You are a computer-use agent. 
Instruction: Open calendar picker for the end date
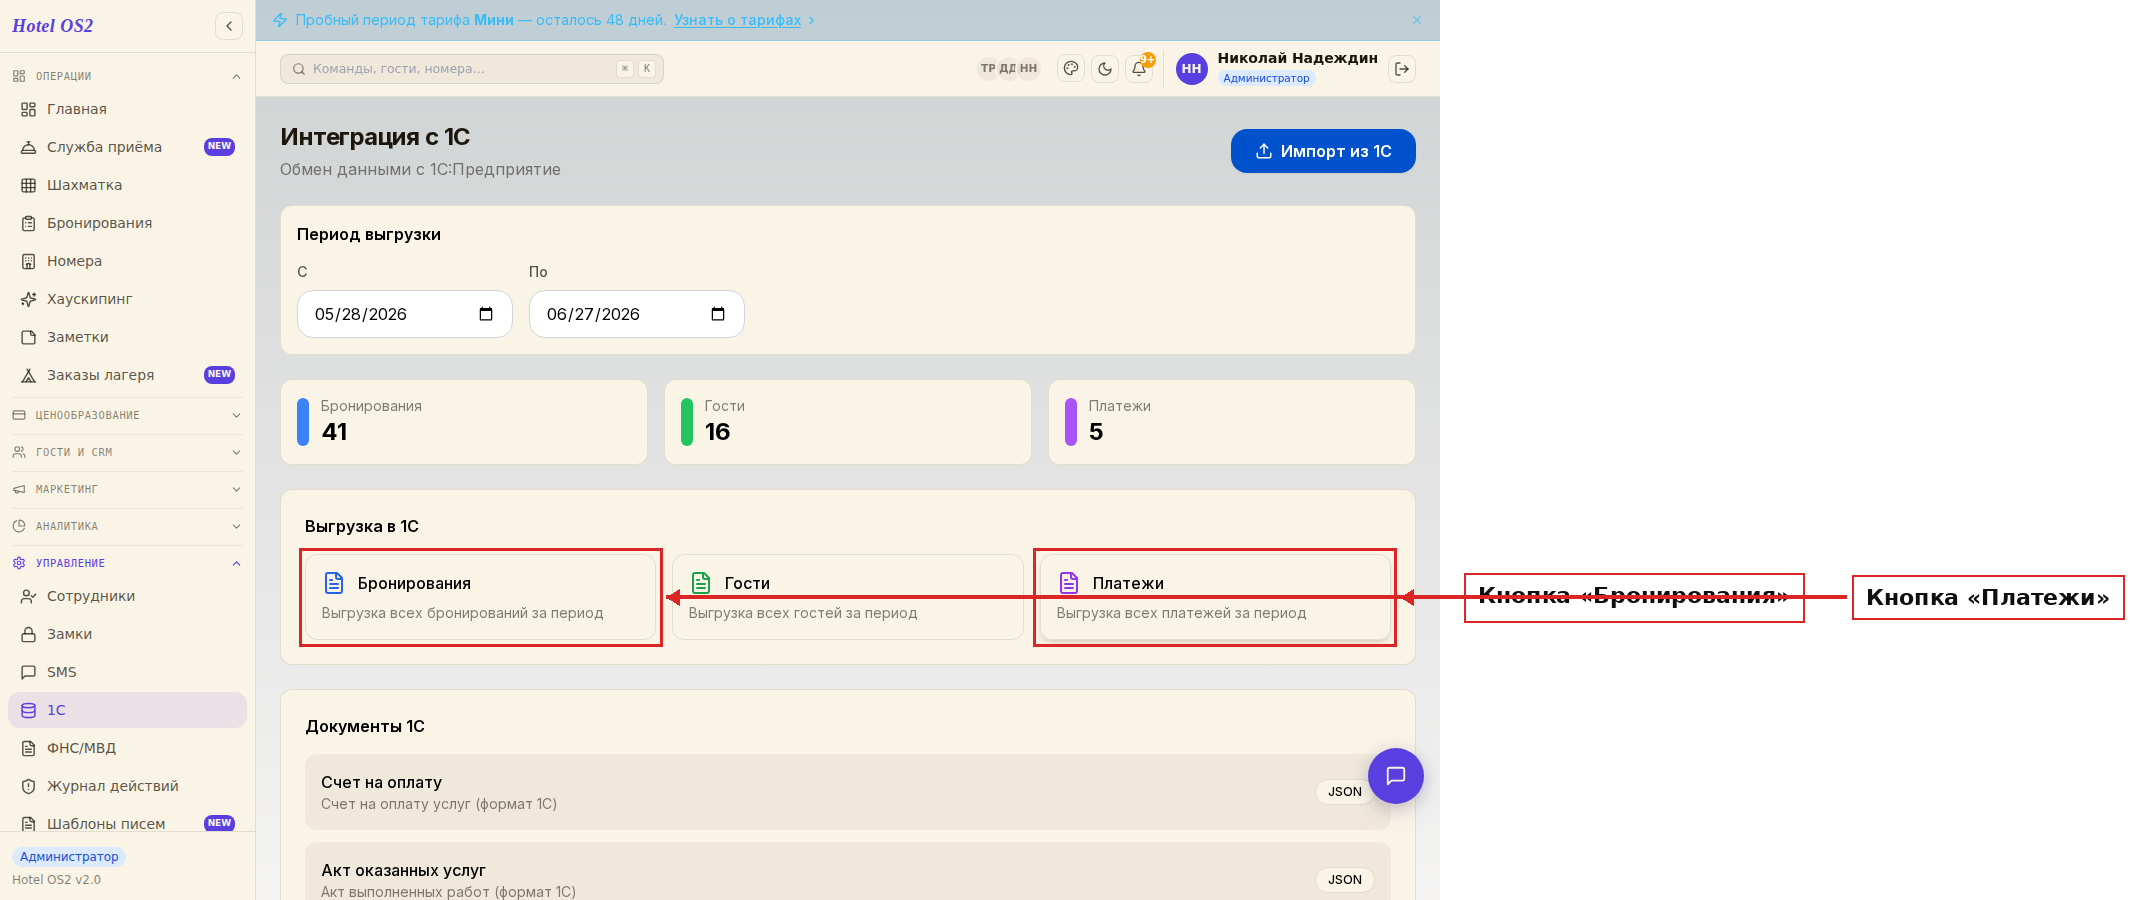(718, 314)
